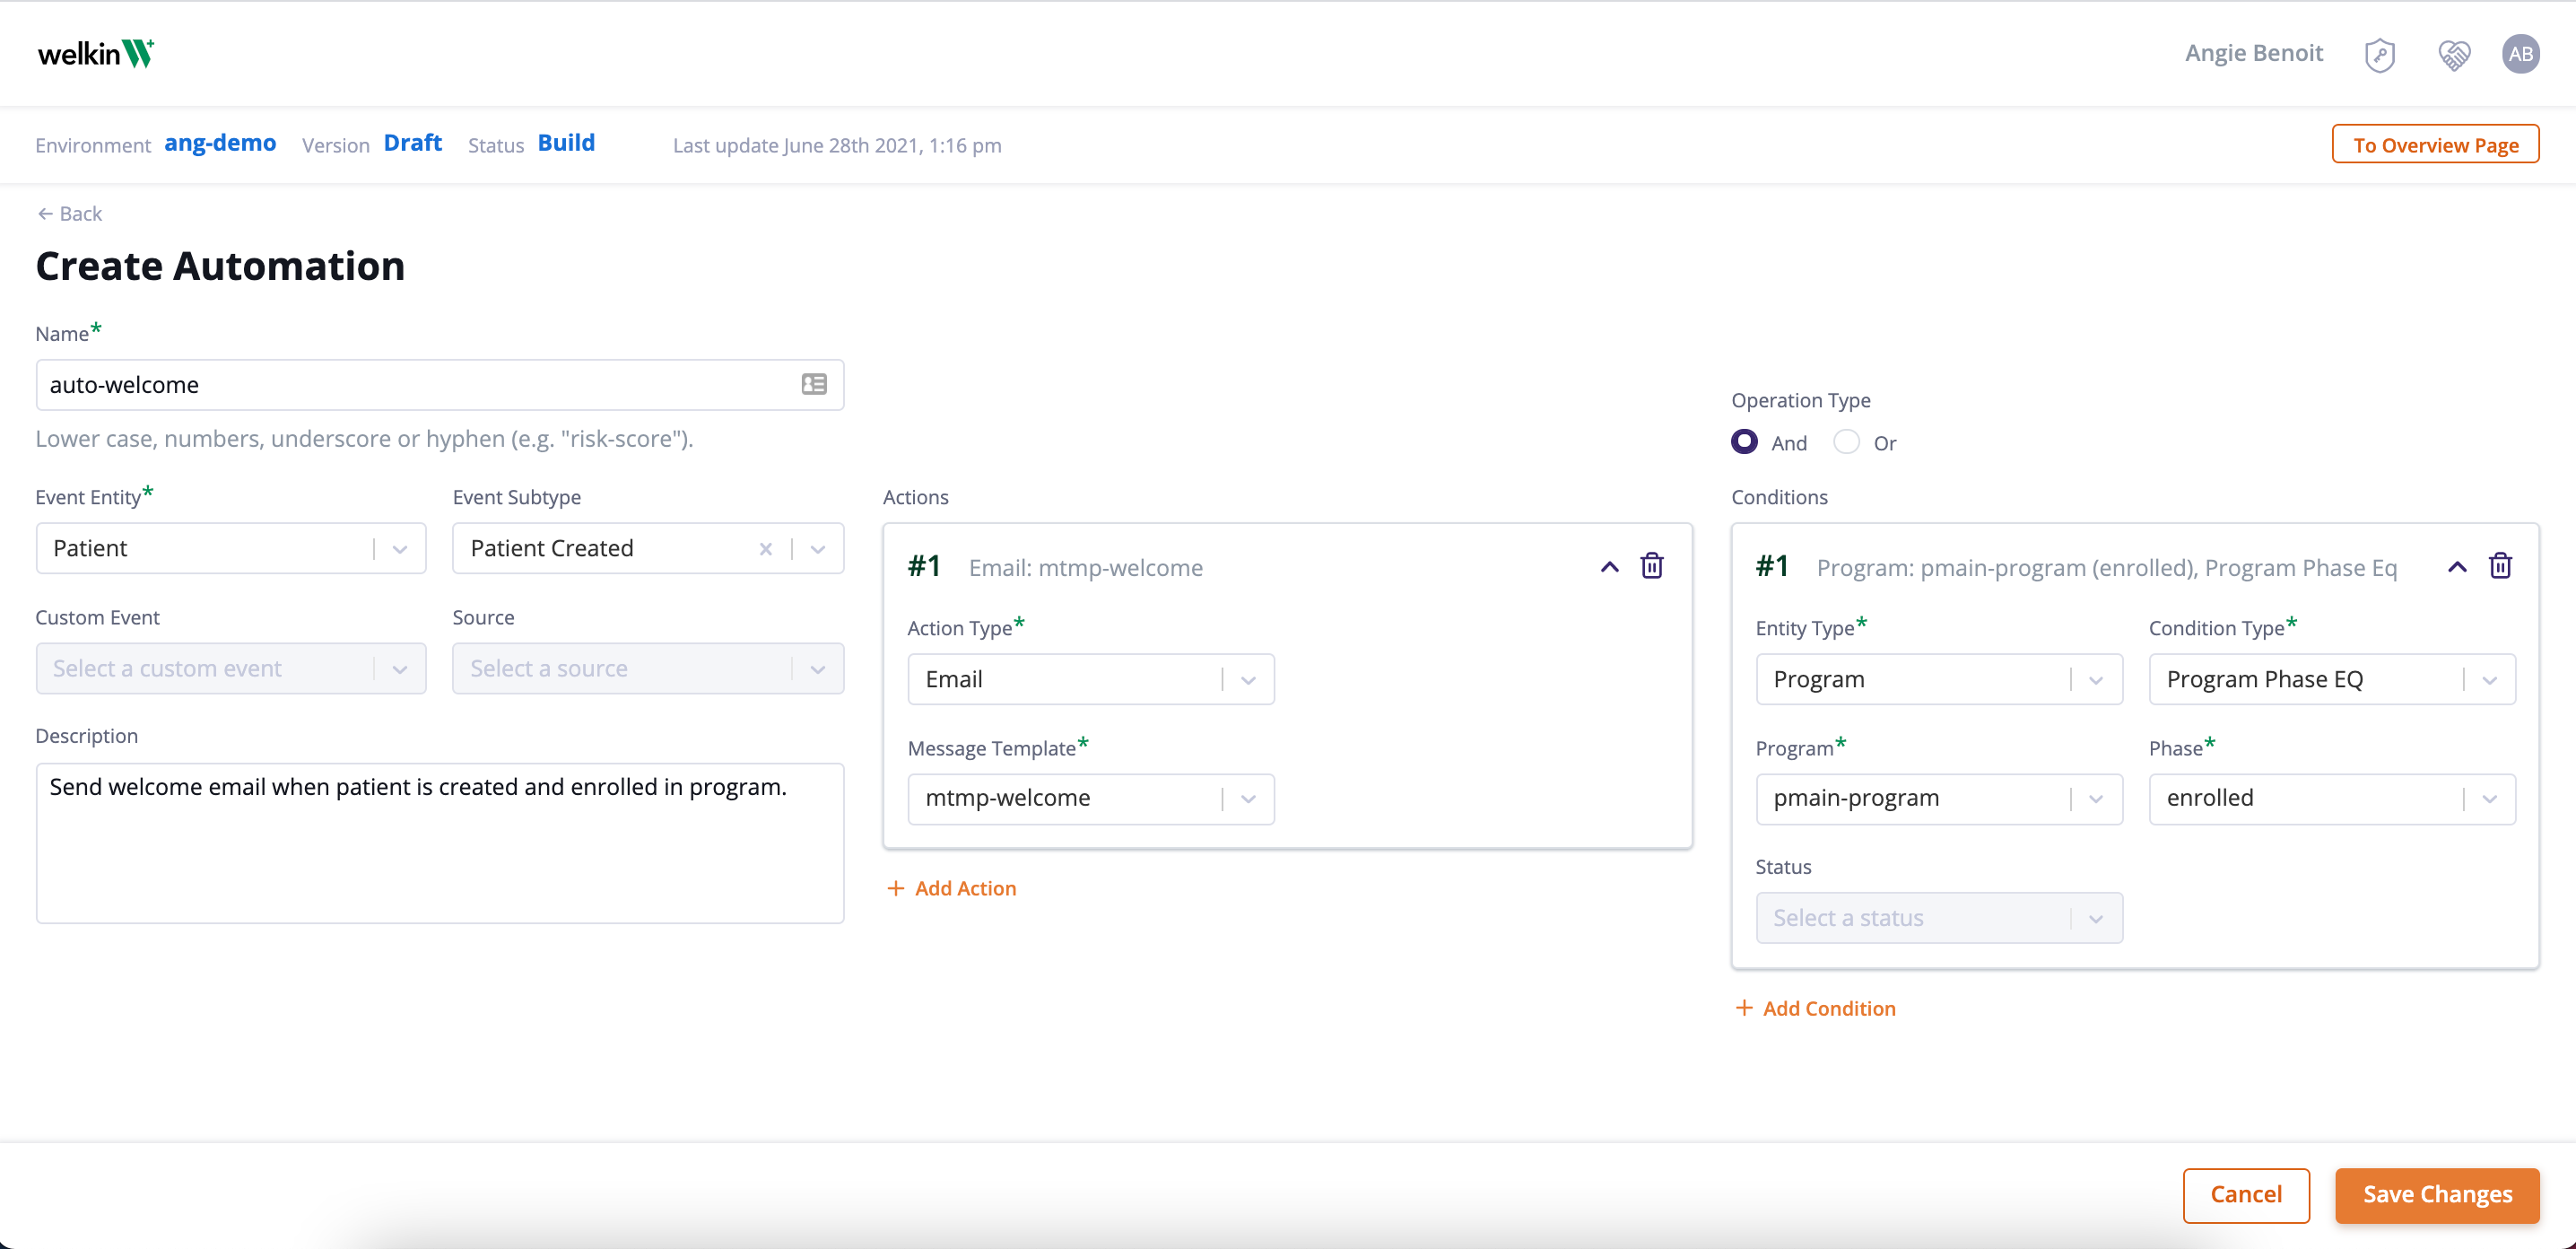Click the To Overview Page button
The image size is (2576, 1249).
click(x=2435, y=144)
